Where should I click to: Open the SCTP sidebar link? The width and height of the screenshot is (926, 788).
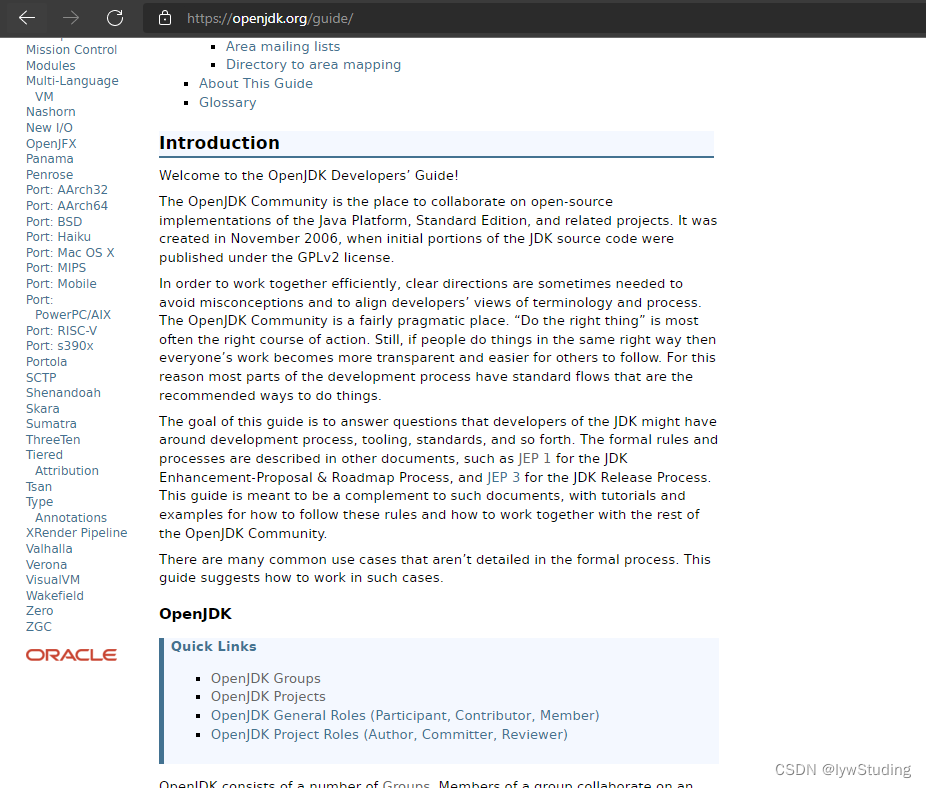41,378
